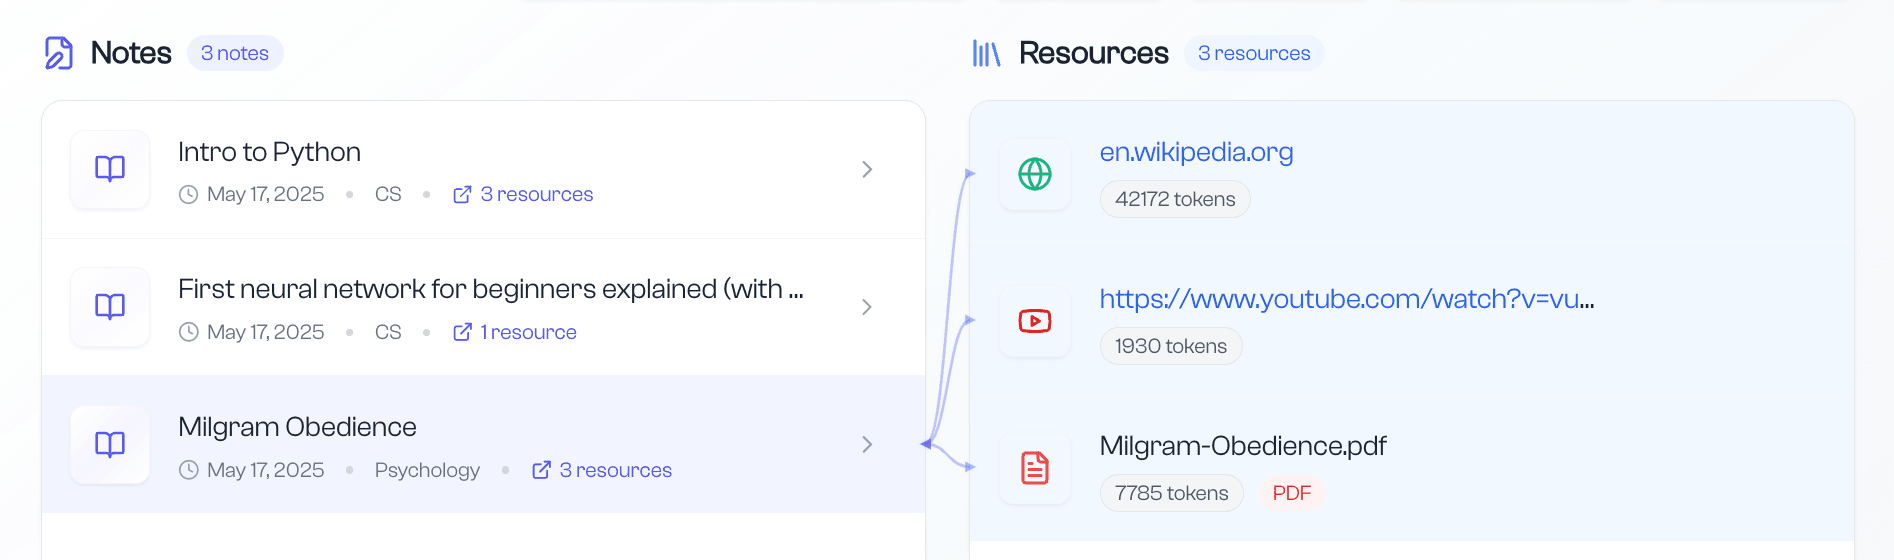Click the Notes section heading

click(131, 53)
